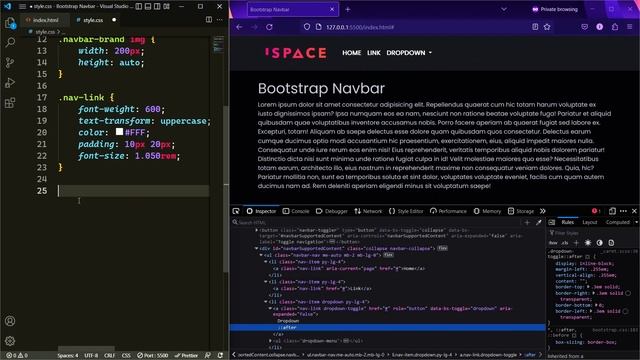Screen dimensions: 640x360
Task: Click the UTF-8 encoding status item
Action: click(x=91, y=356)
